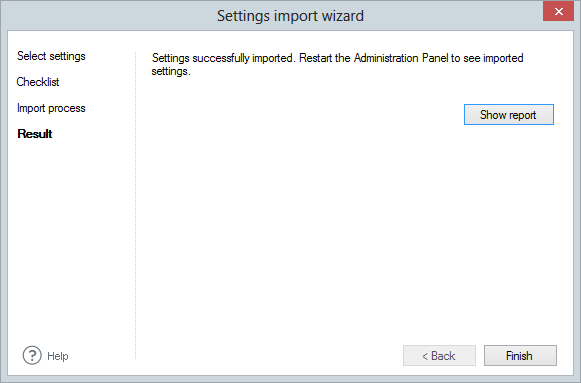Exit the wizard using the Finish button
Viewport: 581px width, 383px height.
pos(520,356)
